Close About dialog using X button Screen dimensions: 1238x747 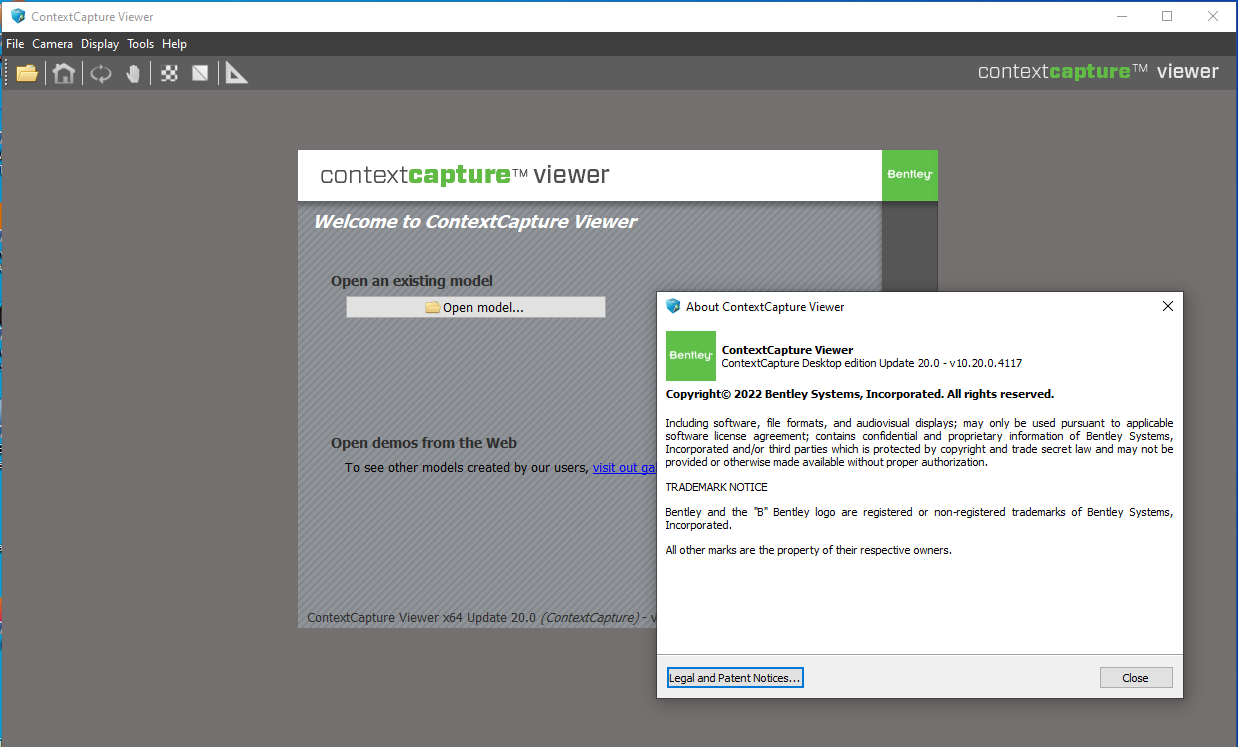(1167, 306)
